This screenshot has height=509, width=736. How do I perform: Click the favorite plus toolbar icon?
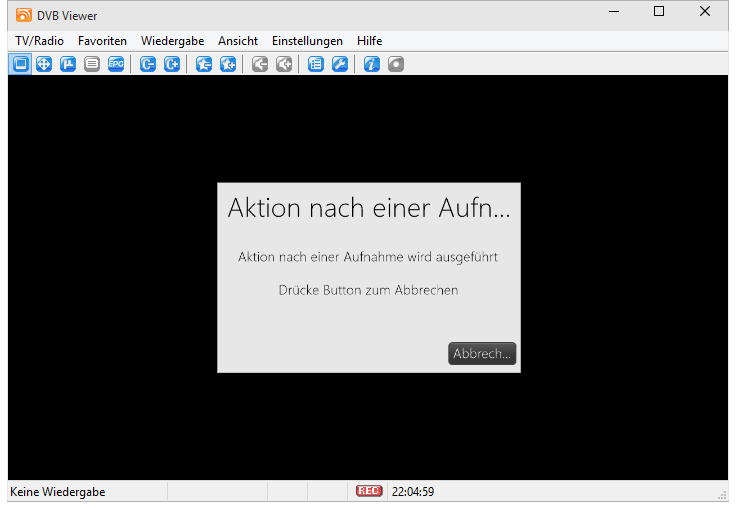(228, 64)
